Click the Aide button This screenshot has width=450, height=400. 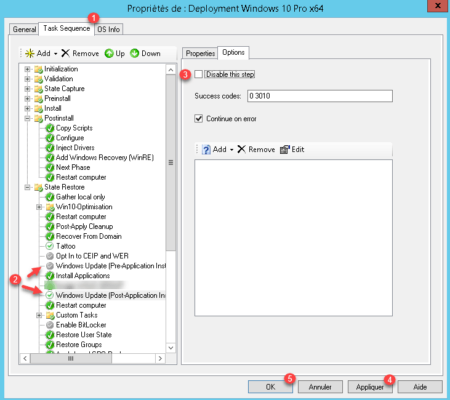(420, 387)
